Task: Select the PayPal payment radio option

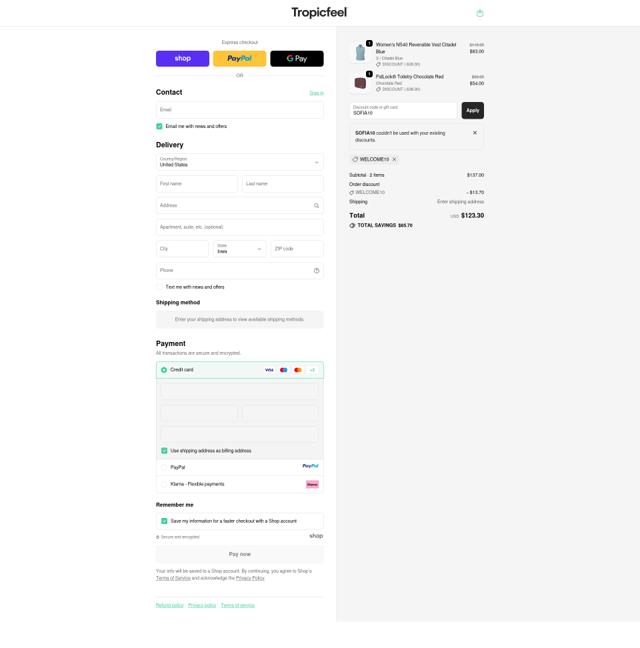Action: pos(164,467)
